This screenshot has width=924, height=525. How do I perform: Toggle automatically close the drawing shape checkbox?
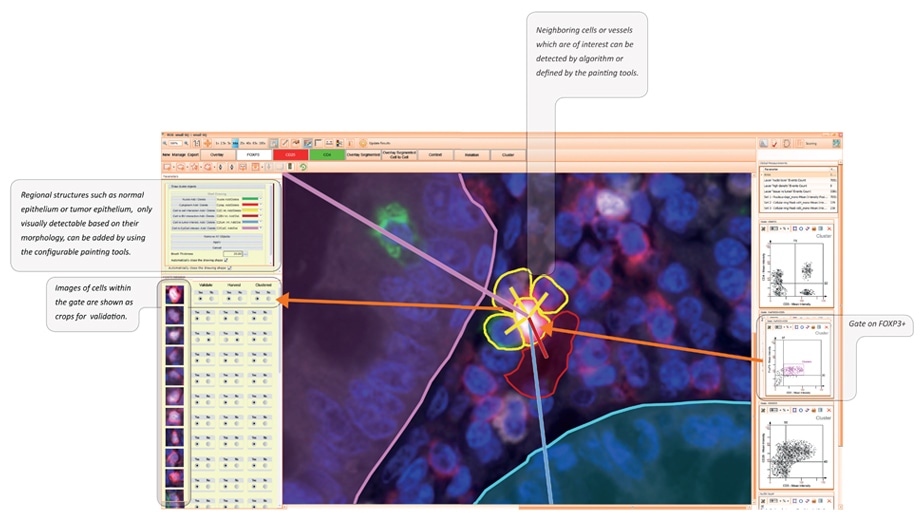pos(230,268)
